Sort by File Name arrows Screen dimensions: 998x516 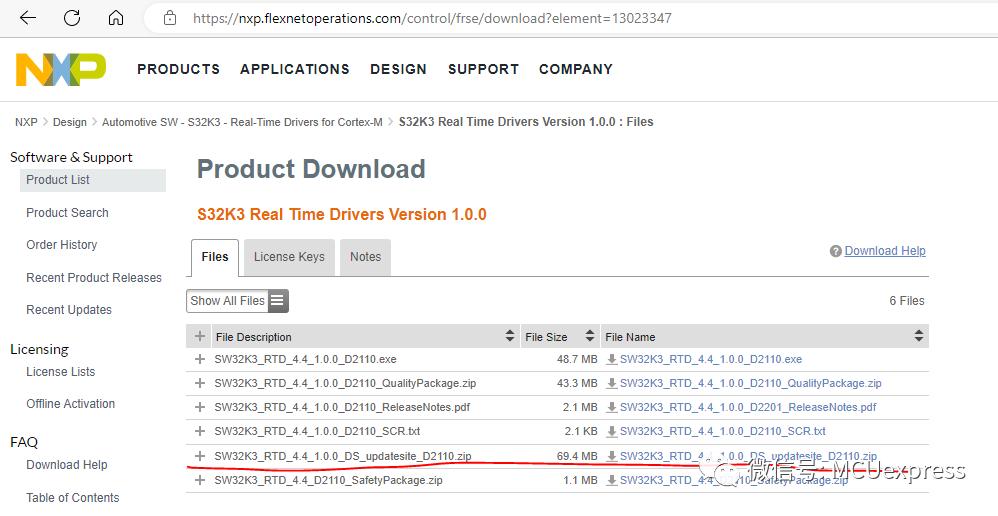(x=918, y=336)
